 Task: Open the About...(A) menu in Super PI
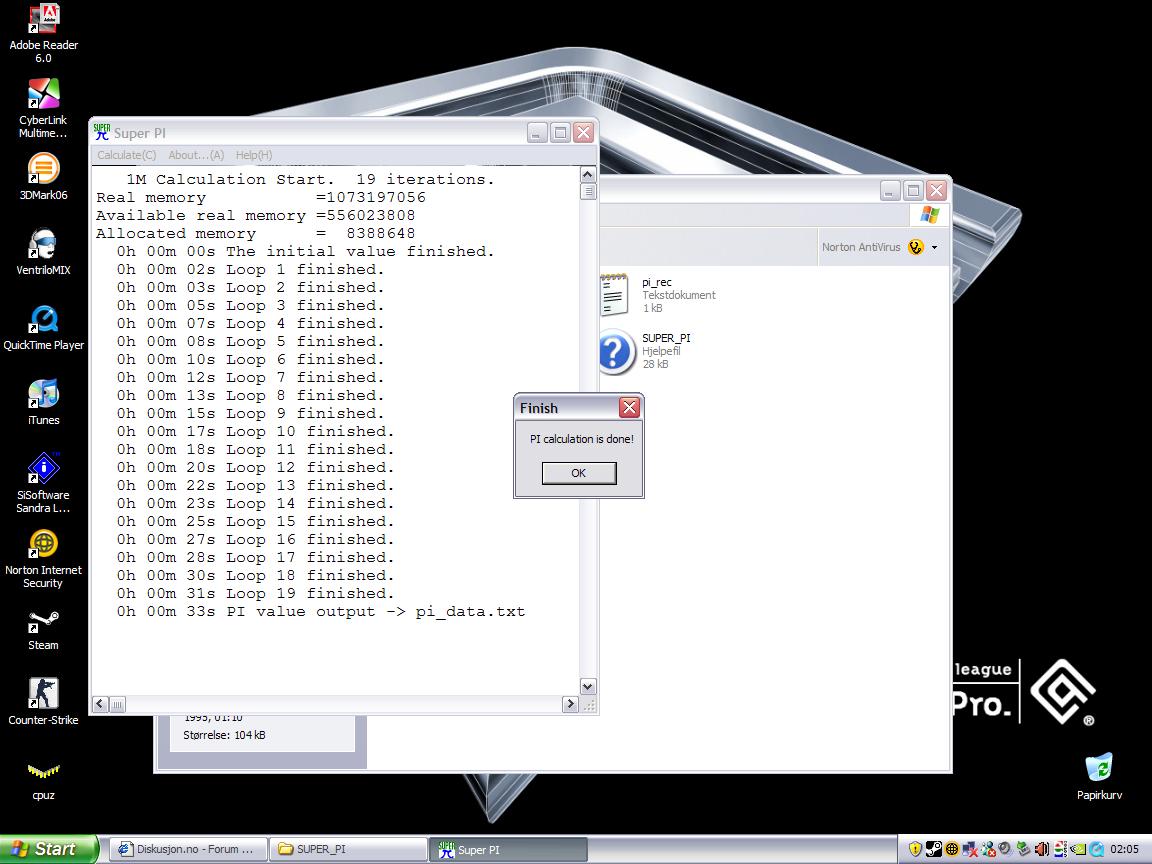click(x=196, y=155)
